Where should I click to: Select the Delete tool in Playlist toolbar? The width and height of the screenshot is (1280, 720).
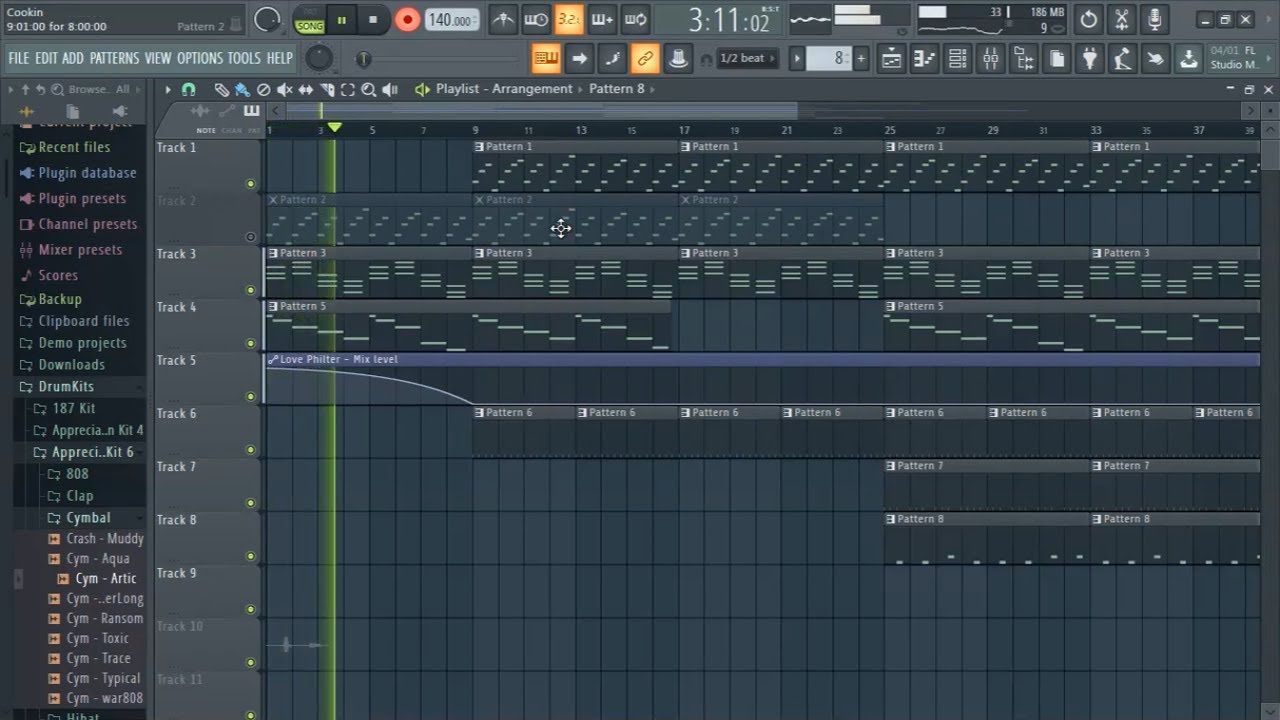coord(263,89)
